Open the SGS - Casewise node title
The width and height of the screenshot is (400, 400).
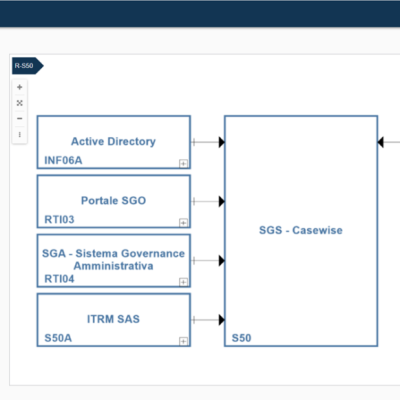[x=301, y=230]
